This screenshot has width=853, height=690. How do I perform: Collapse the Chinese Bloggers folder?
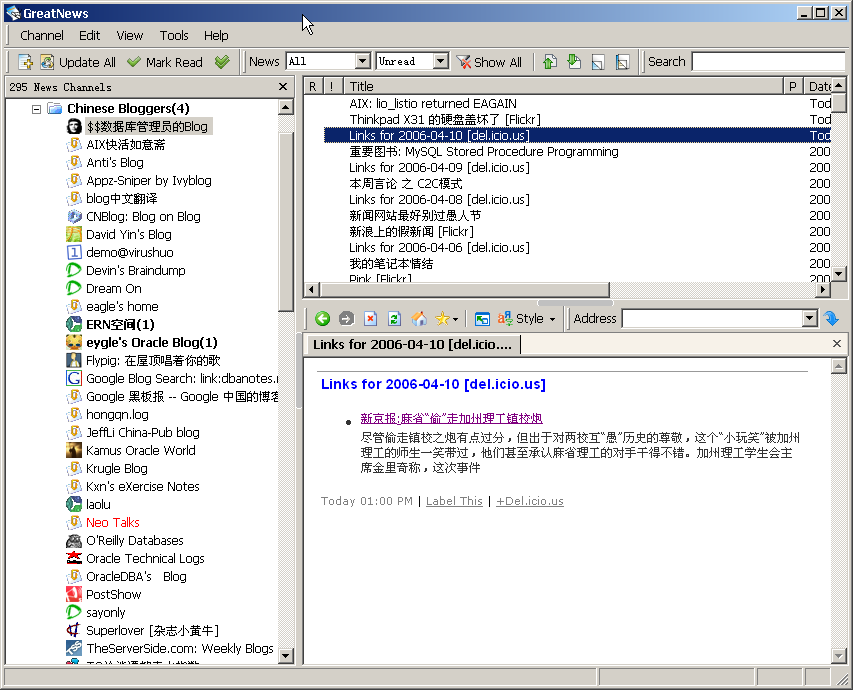[x=36, y=109]
